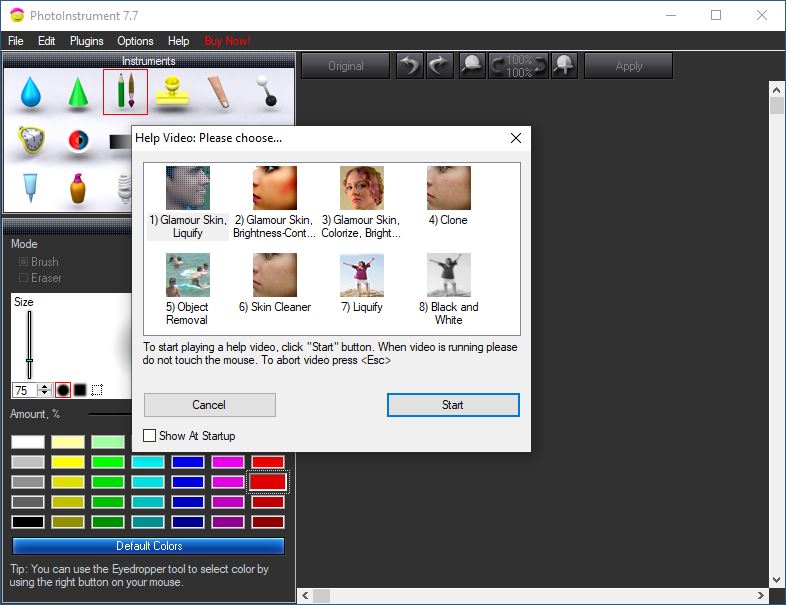The image size is (786, 605).
Task: Click the brush size value field
Action: [25, 390]
